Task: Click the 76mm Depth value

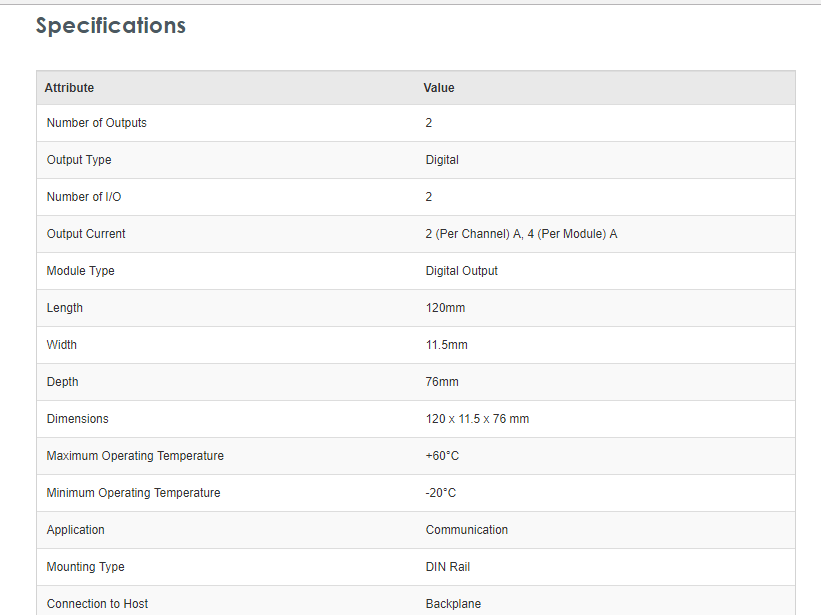Action: [x=442, y=382]
